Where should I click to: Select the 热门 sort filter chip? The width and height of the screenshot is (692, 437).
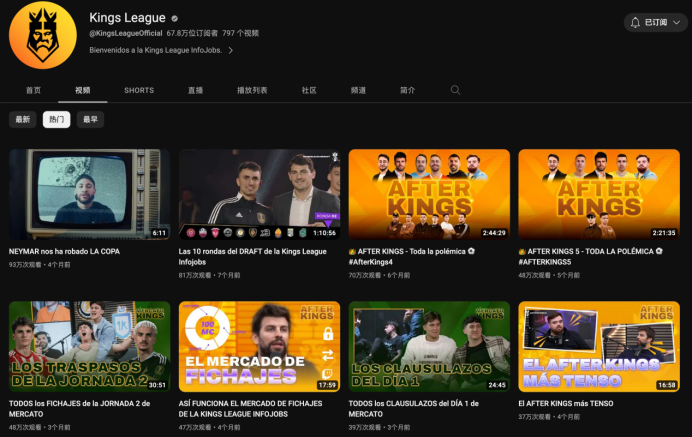tap(56, 119)
